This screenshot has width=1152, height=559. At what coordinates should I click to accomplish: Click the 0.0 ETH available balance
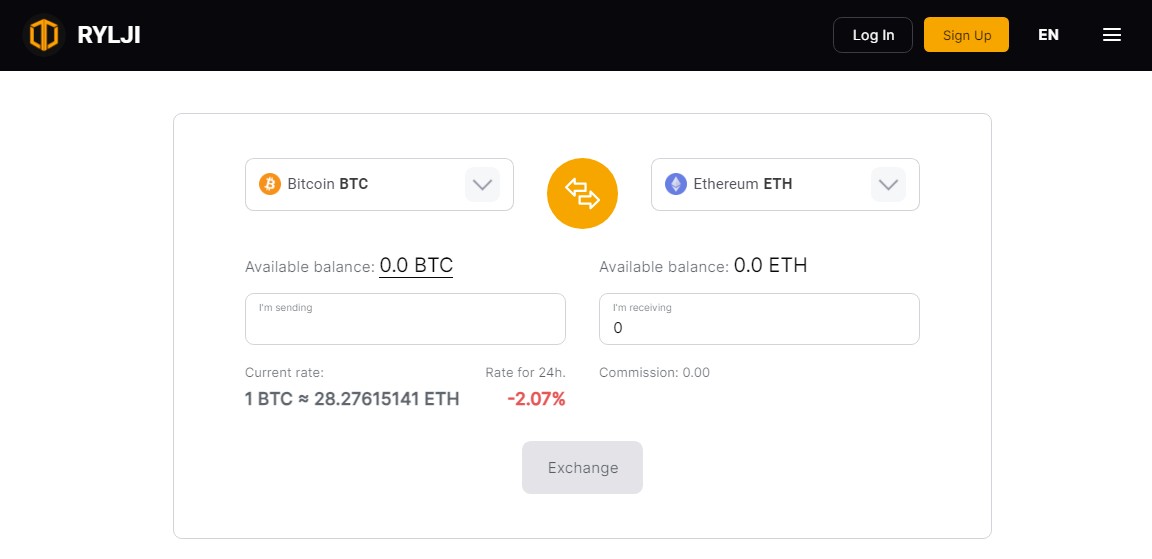click(x=771, y=266)
